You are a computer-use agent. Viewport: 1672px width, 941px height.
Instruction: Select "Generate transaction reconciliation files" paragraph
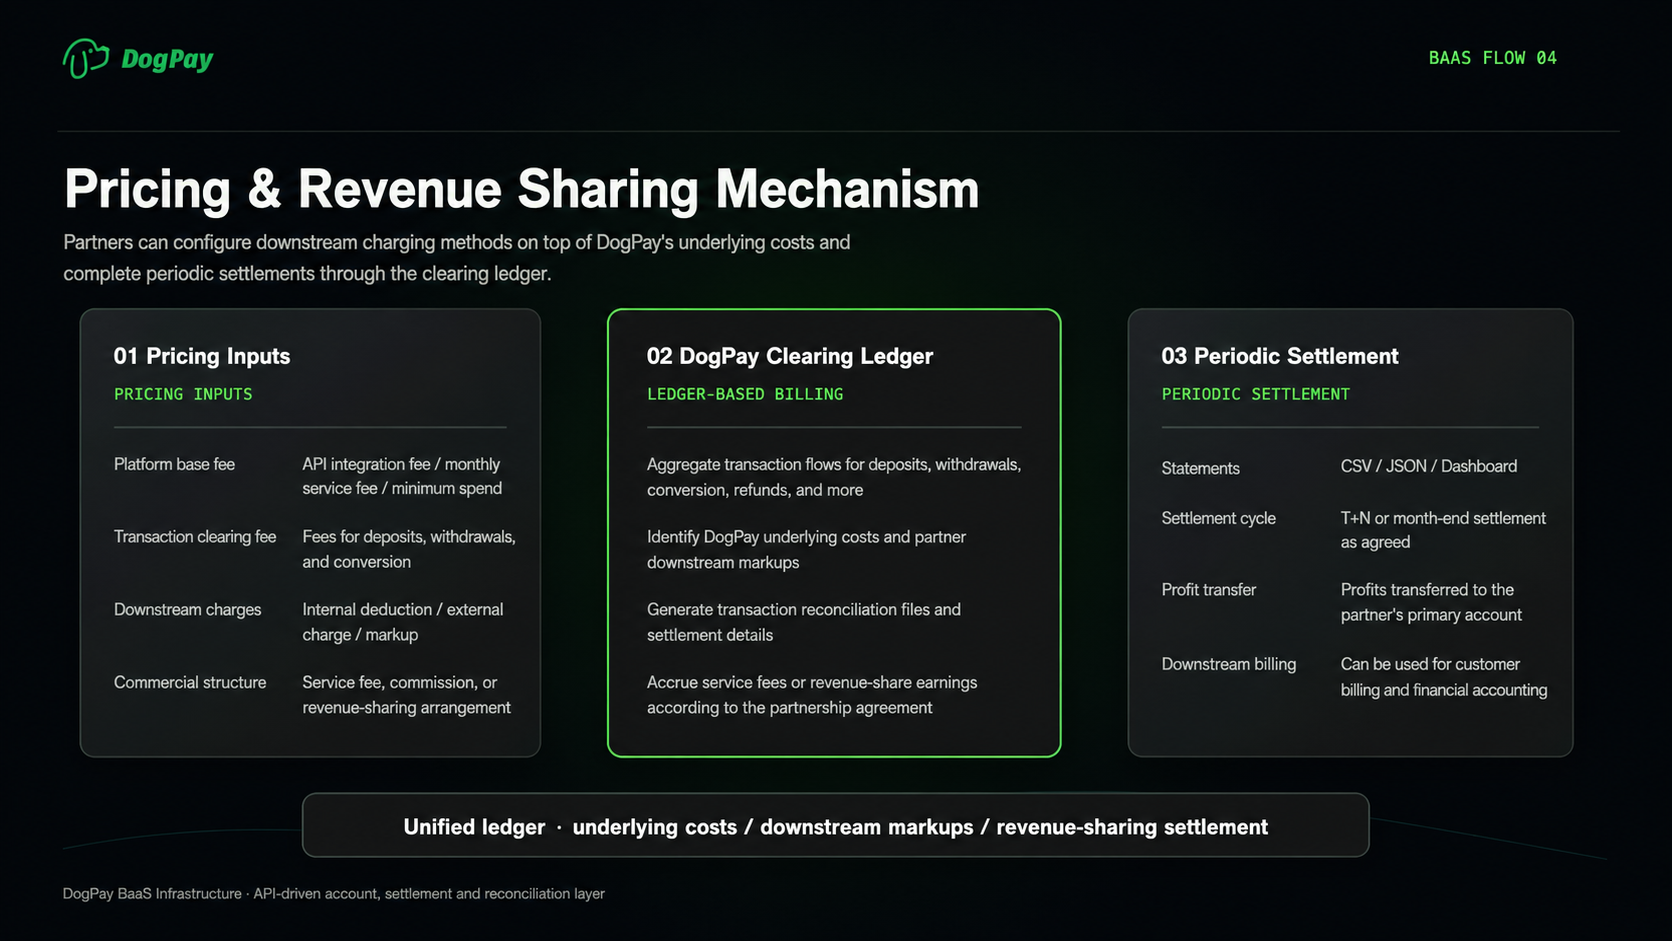(x=804, y=622)
